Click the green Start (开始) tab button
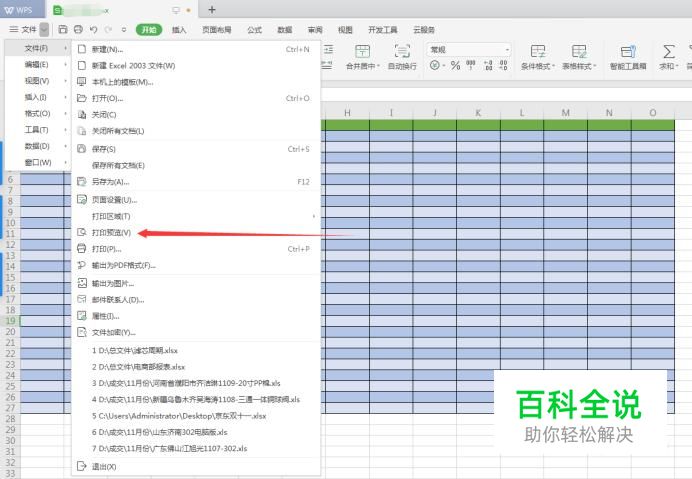 click(x=149, y=30)
